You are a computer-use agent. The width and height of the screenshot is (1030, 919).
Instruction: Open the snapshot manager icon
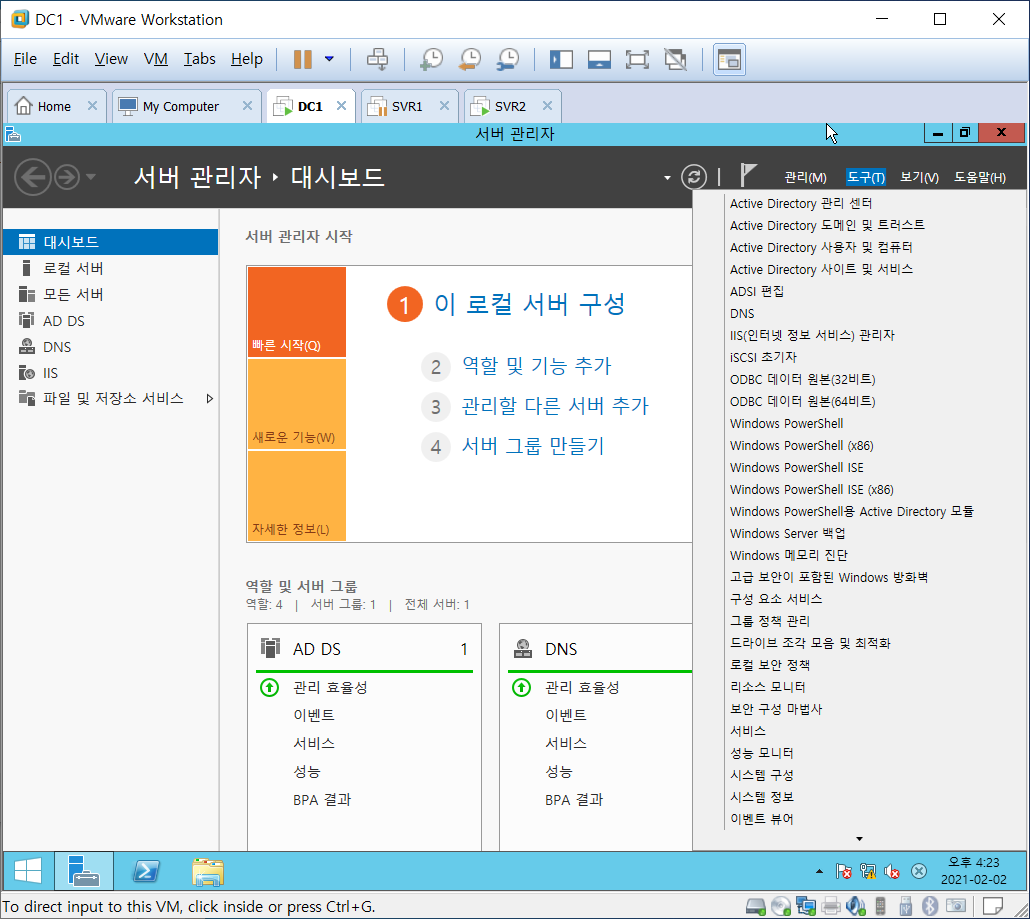coord(508,59)
